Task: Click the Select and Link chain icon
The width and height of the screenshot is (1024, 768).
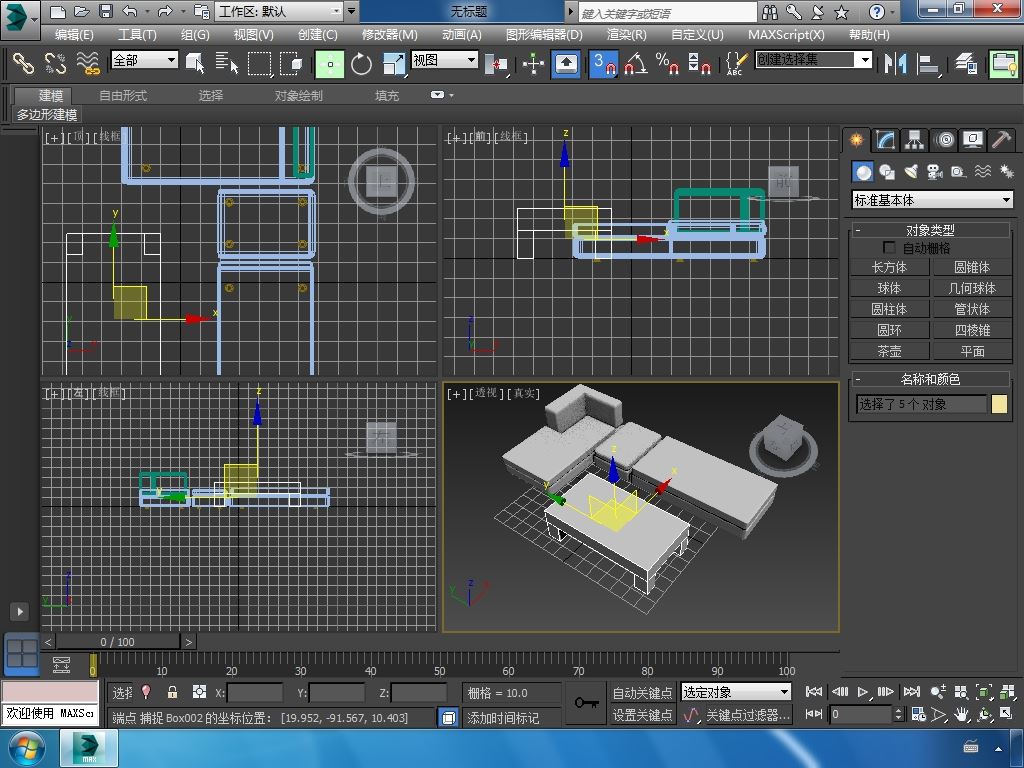Action: (23, 64)
